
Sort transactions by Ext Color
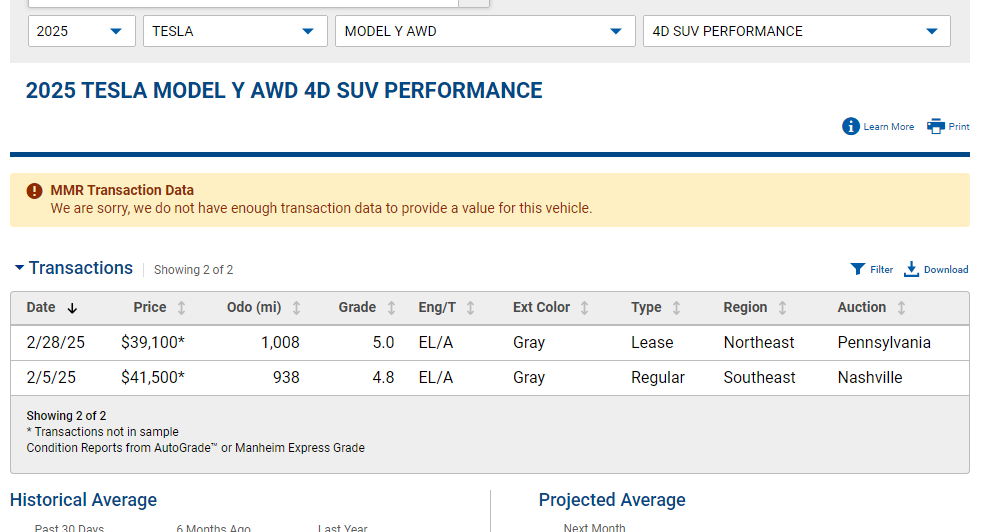click(x=584, y=308)
